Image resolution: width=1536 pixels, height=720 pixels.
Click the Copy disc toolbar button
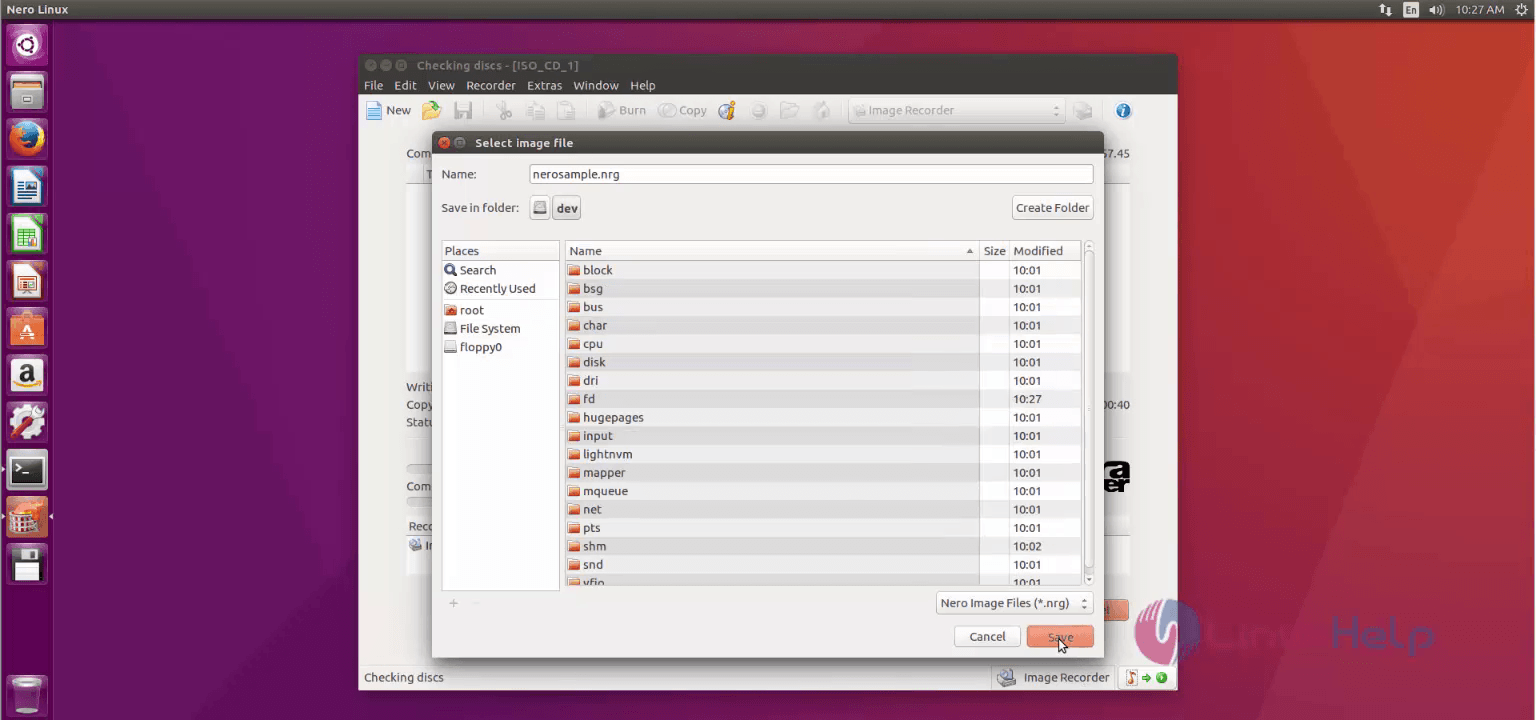click(x=683, y=111)
